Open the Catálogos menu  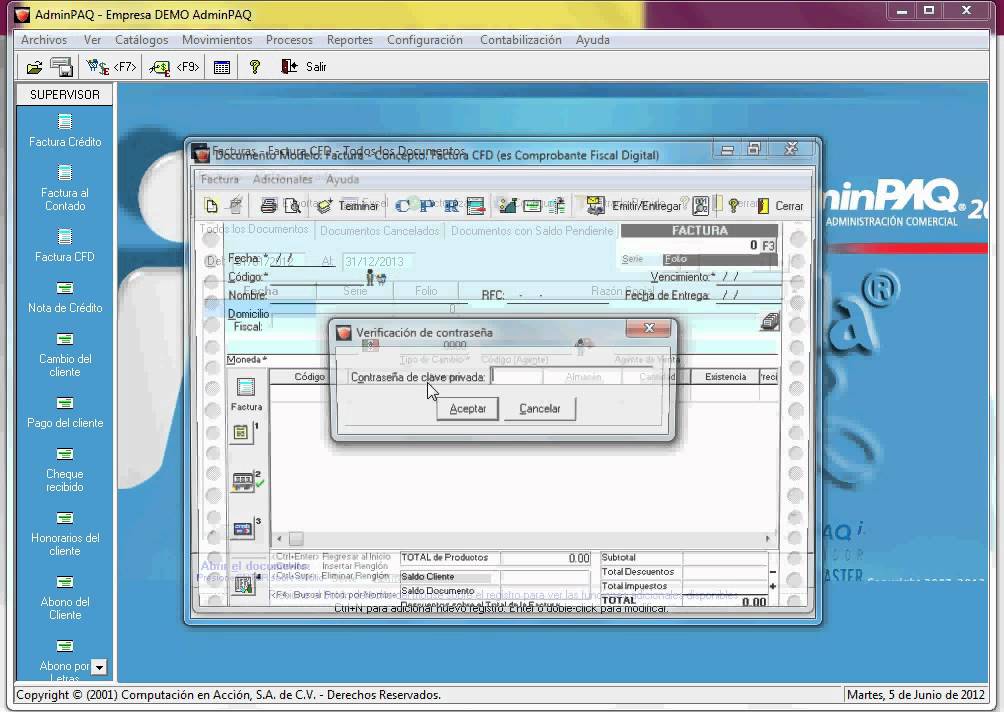[142, 40]
